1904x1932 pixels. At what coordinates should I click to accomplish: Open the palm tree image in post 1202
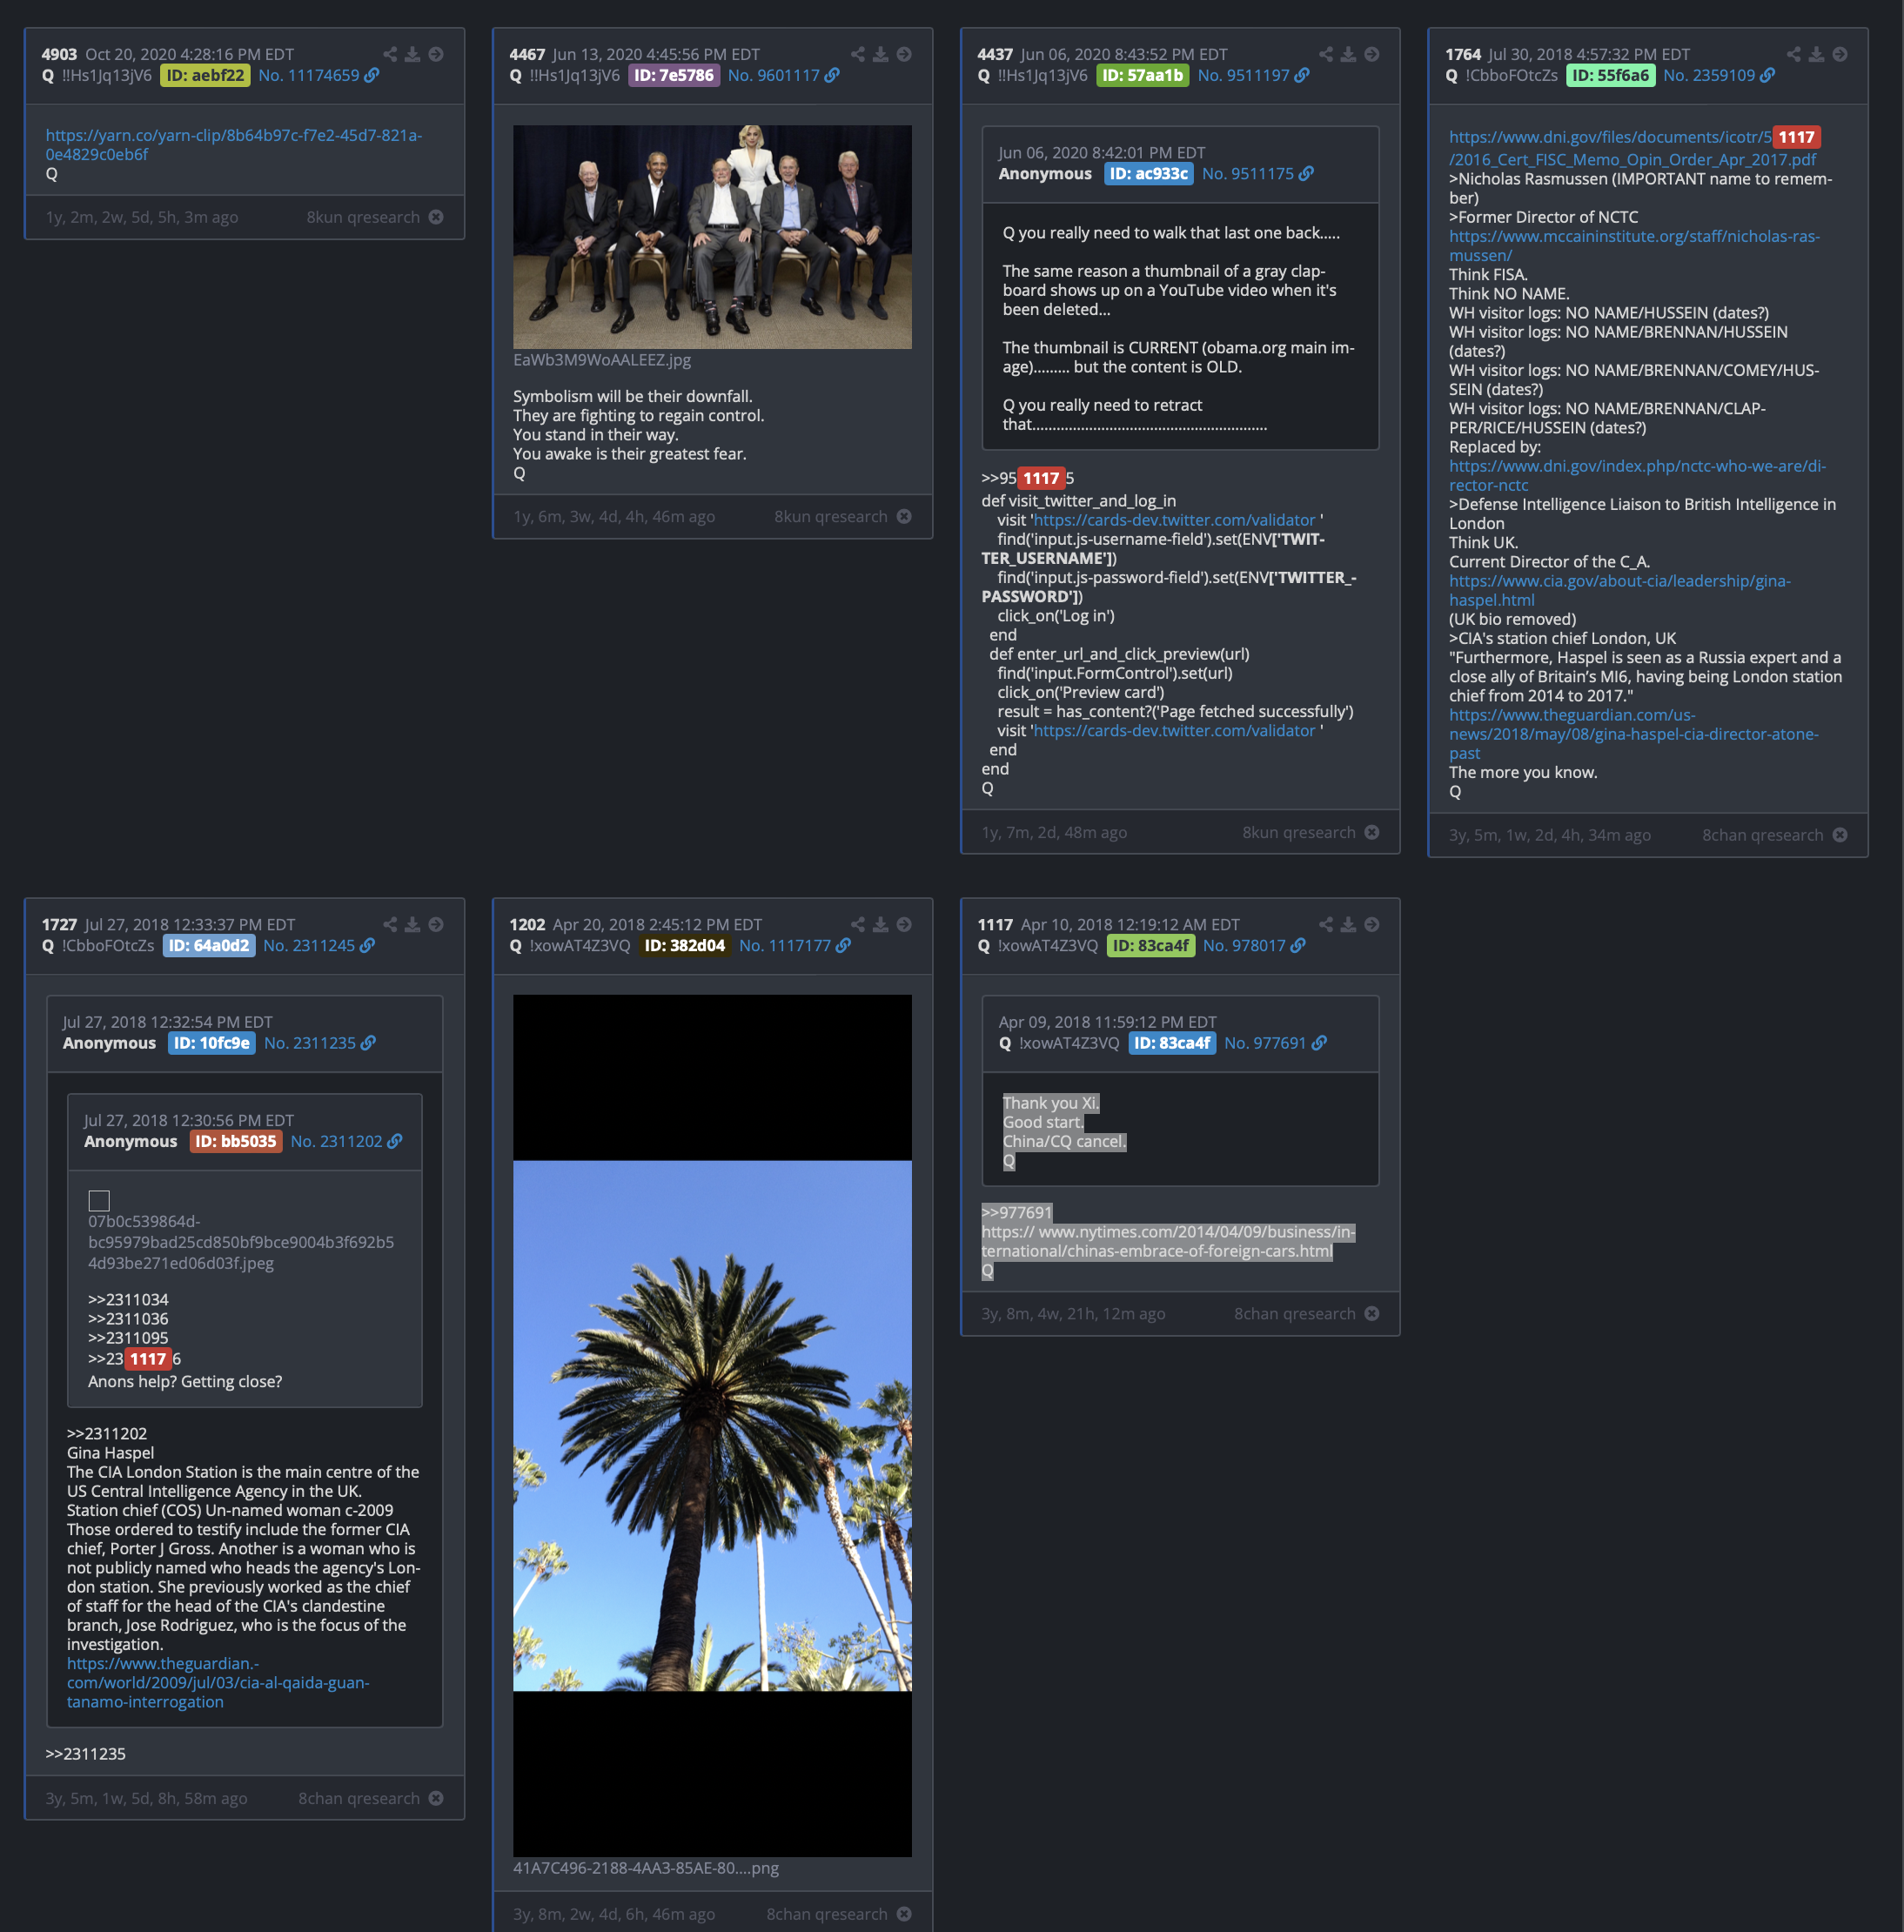712,1425
